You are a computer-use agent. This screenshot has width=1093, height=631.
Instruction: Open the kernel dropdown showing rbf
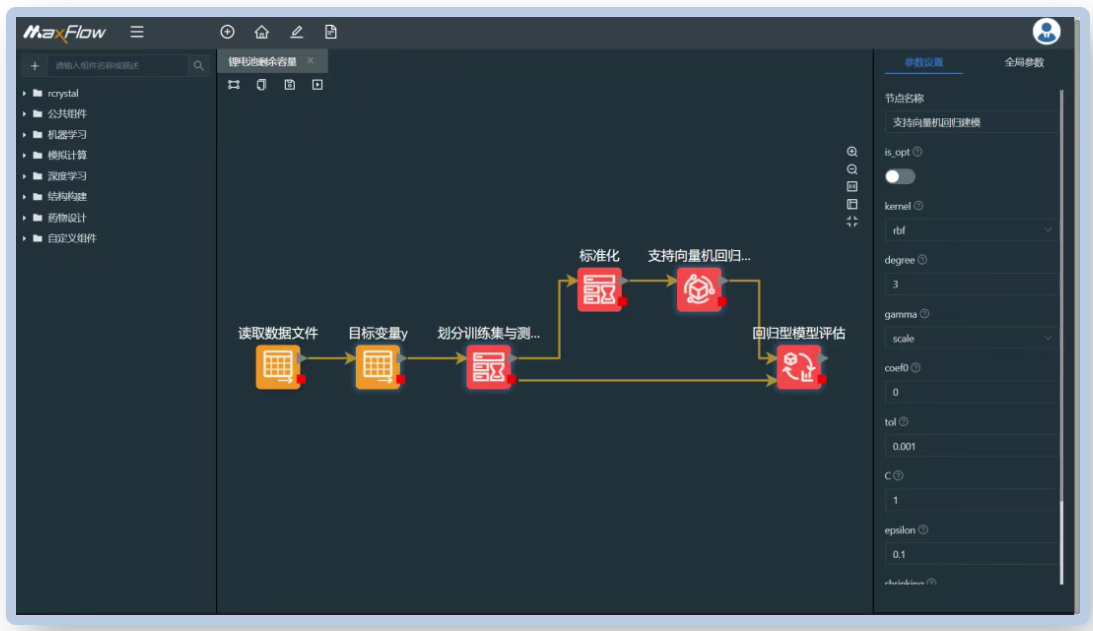pos(970,230)
